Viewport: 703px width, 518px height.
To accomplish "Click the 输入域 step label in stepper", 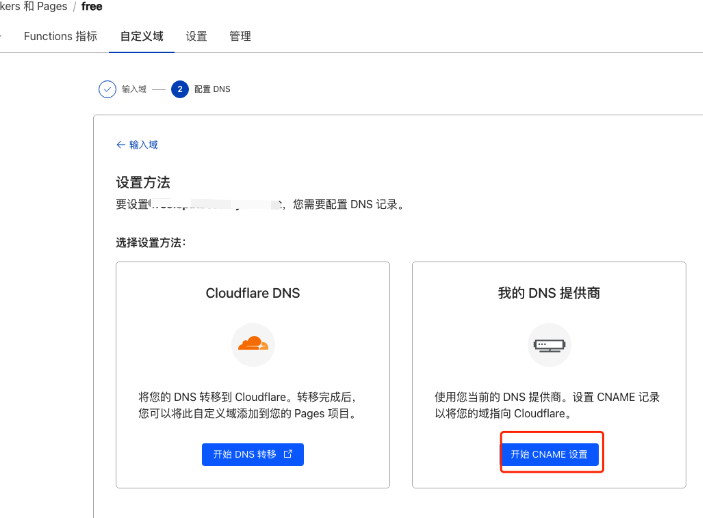I will coord(134,89).
